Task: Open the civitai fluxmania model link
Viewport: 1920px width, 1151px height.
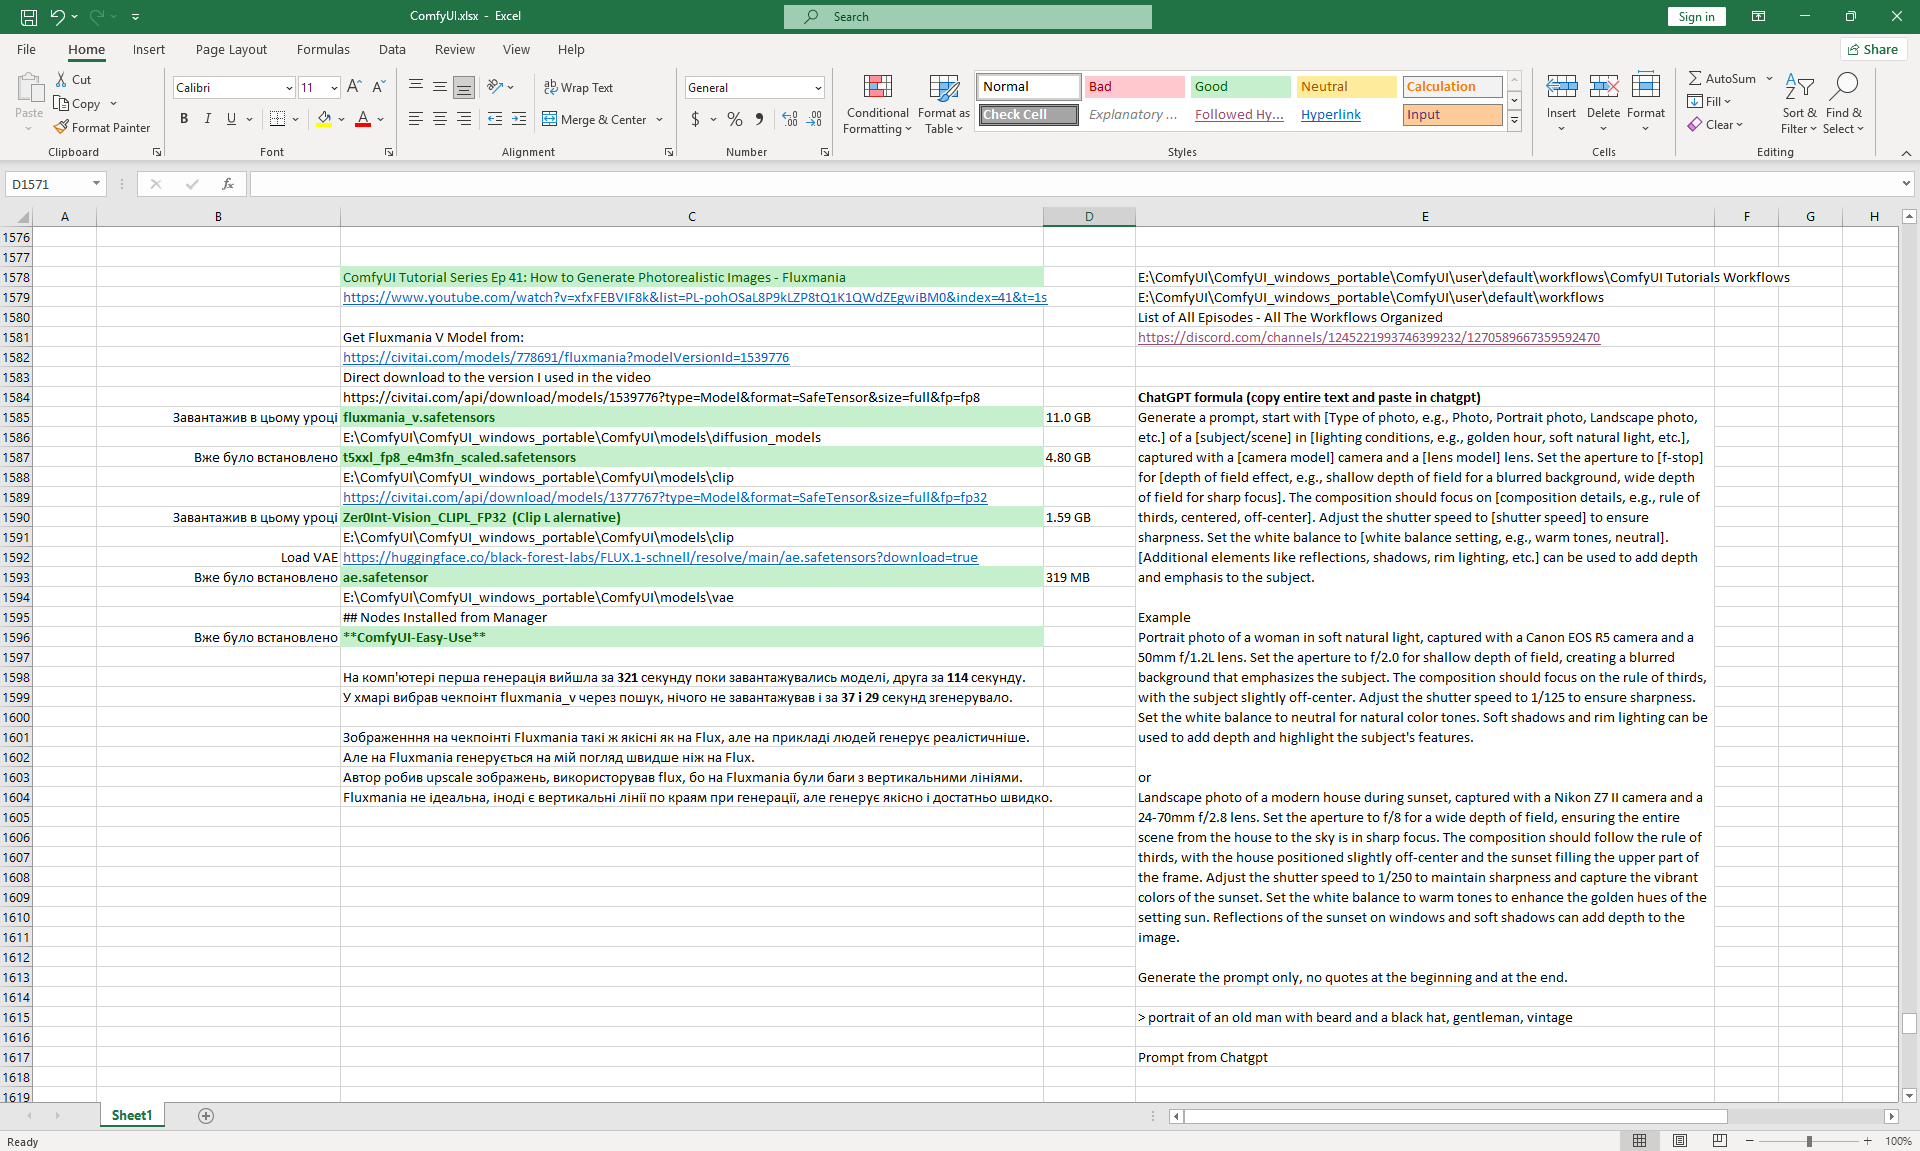Action: pyautogui.click(x=566, y=357)
